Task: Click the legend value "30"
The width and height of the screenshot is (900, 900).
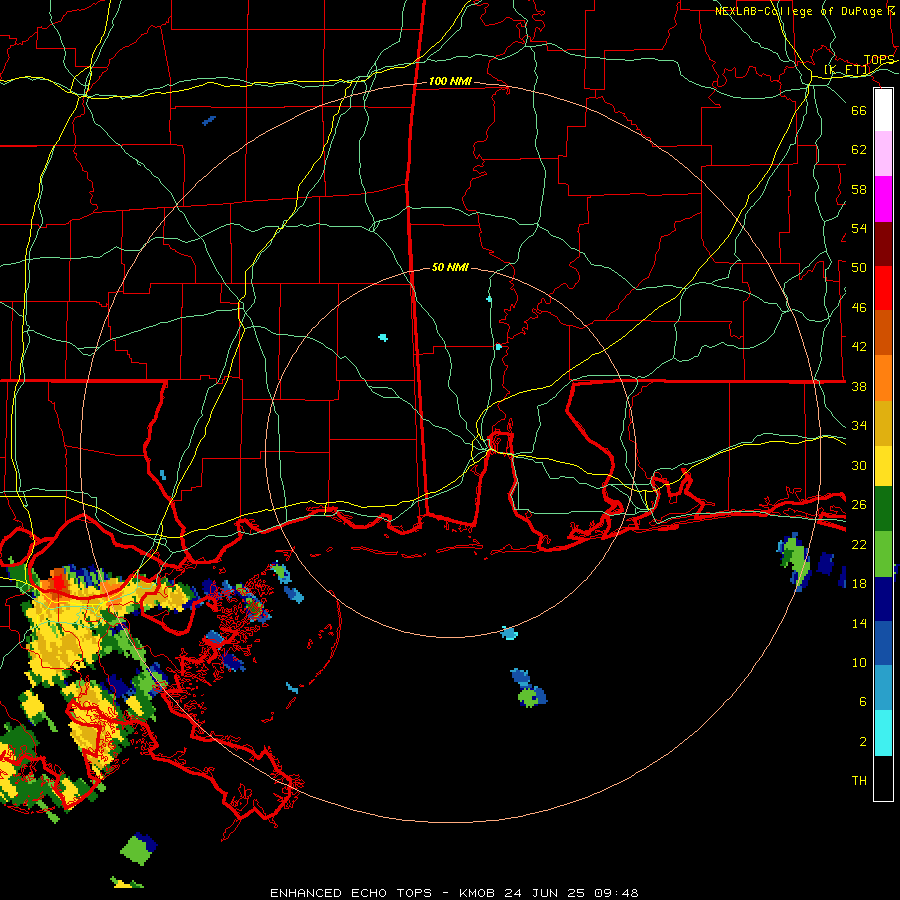Action: point(859,465)
